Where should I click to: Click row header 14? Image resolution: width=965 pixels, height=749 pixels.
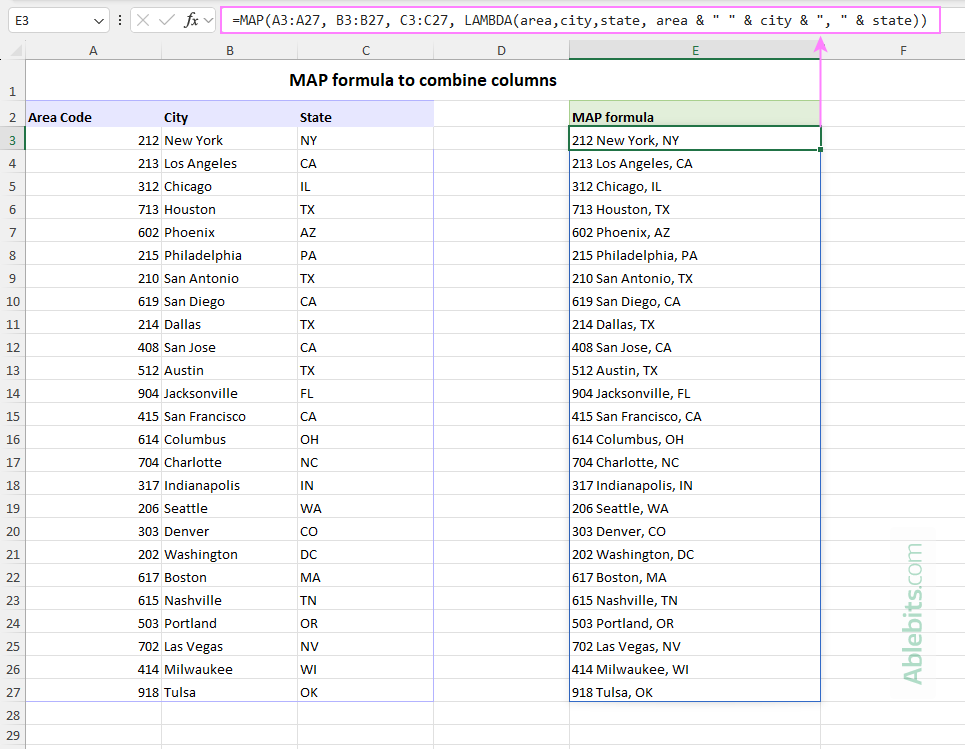(12, 393)
